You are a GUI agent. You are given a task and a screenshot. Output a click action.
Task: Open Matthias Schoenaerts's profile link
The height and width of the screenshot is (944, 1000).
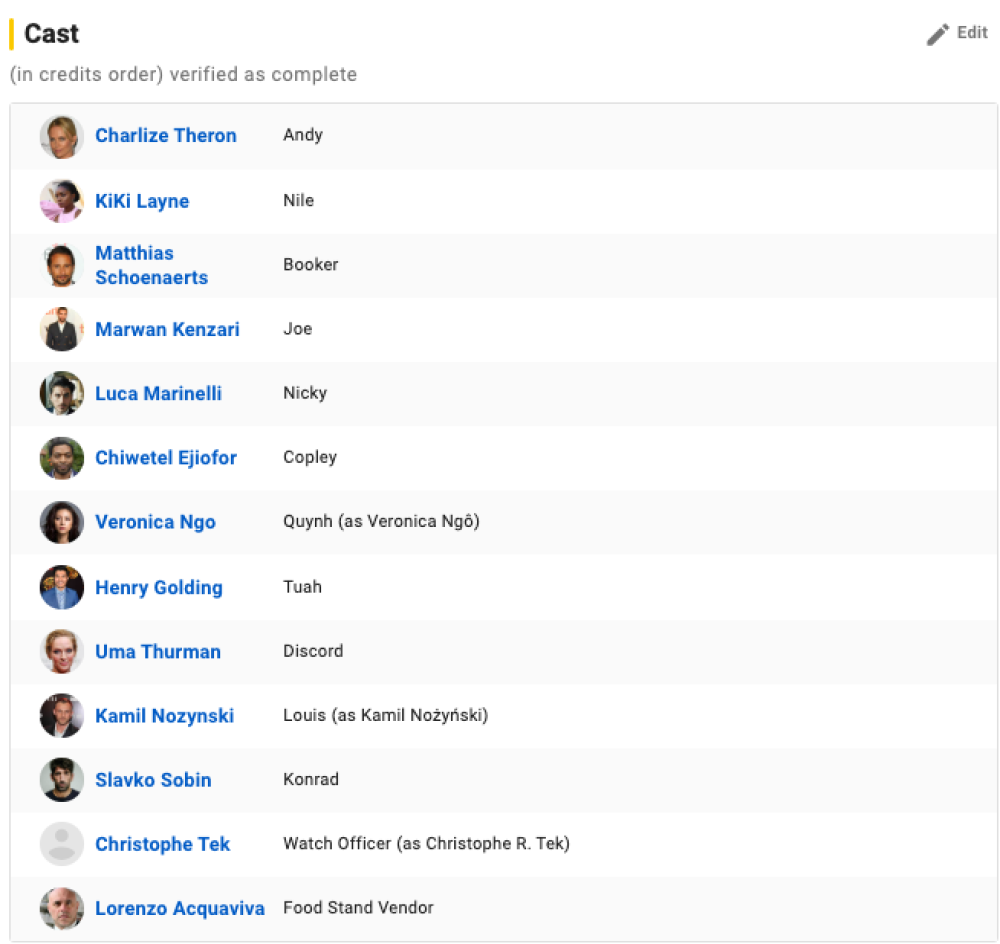152,265
